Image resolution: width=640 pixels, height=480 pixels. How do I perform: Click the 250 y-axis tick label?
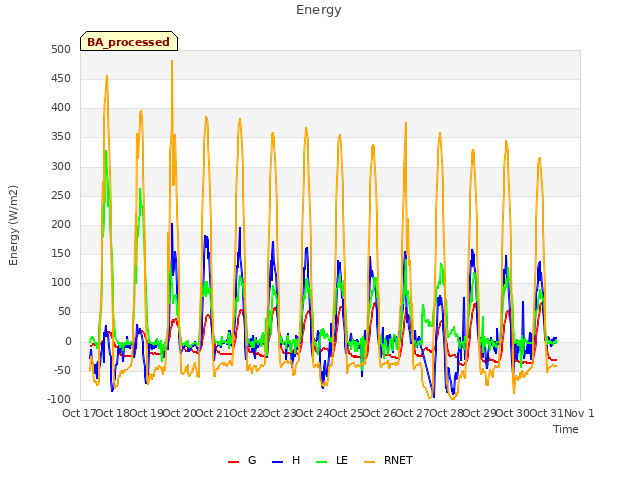click(x=61, y=196)
